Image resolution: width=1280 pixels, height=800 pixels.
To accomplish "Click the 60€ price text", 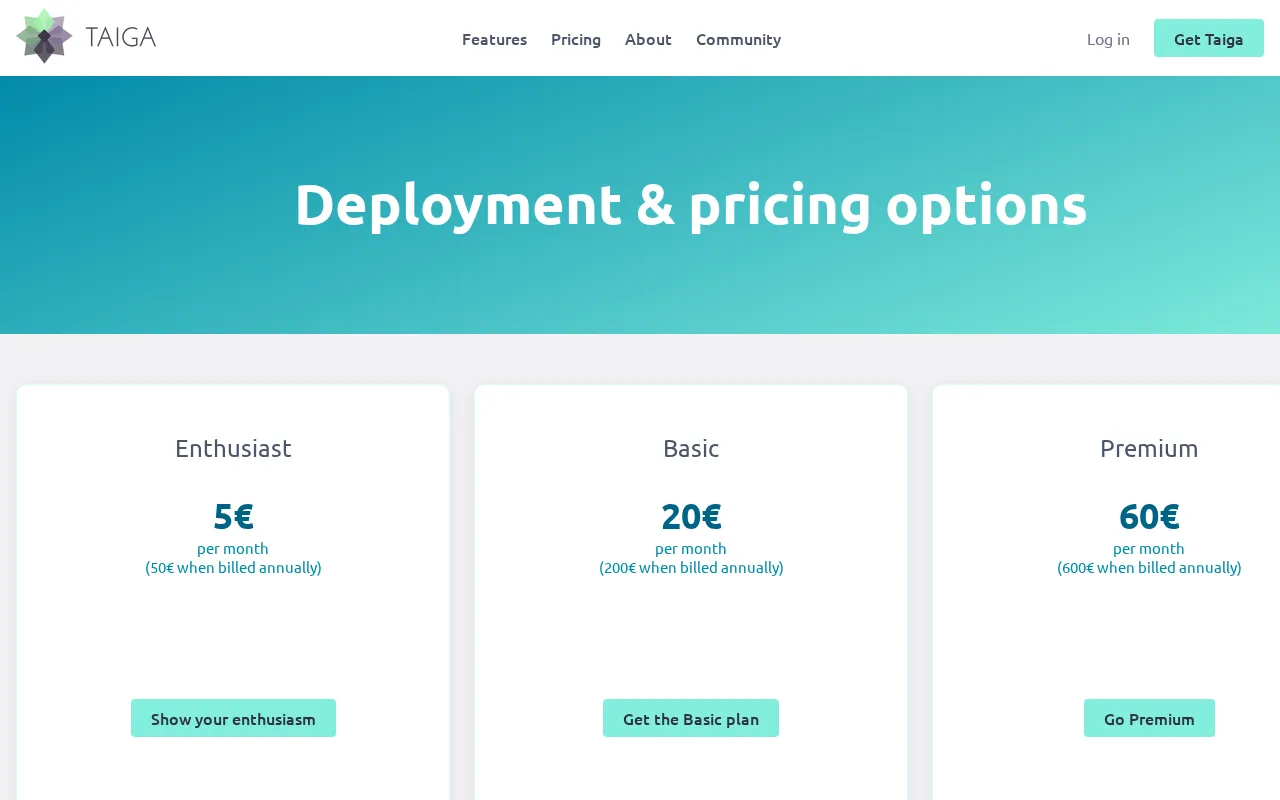I will point(1149,516).
